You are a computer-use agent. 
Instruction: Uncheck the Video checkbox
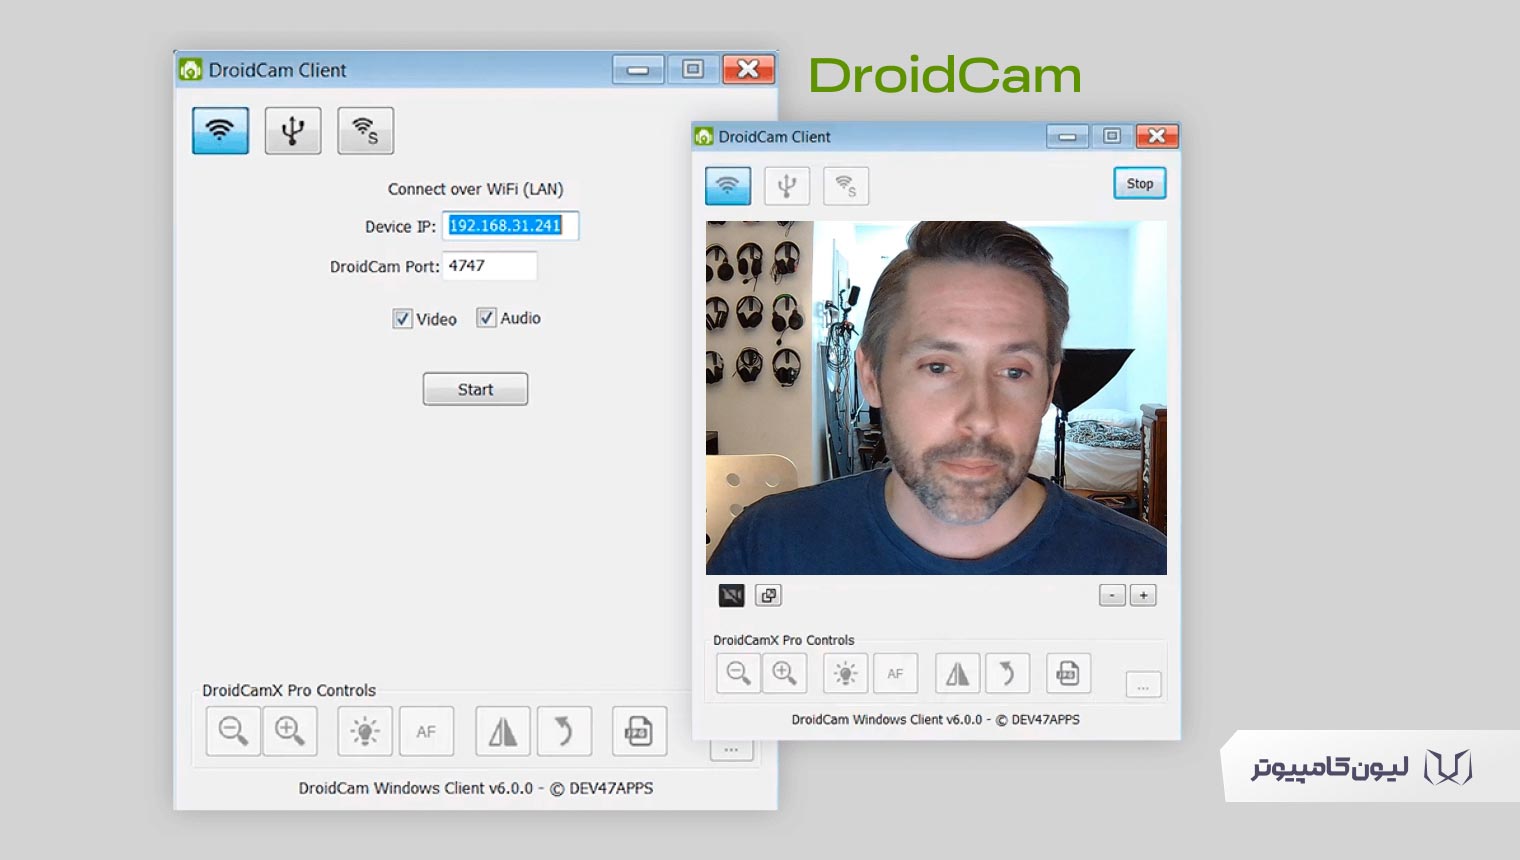[402, 319]
